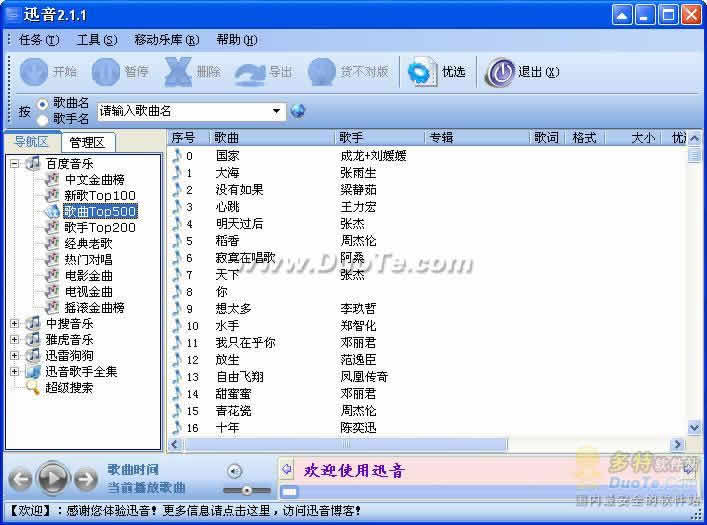
Task: Open the 超级搜索 magnifier item
Action: point(32,387)
